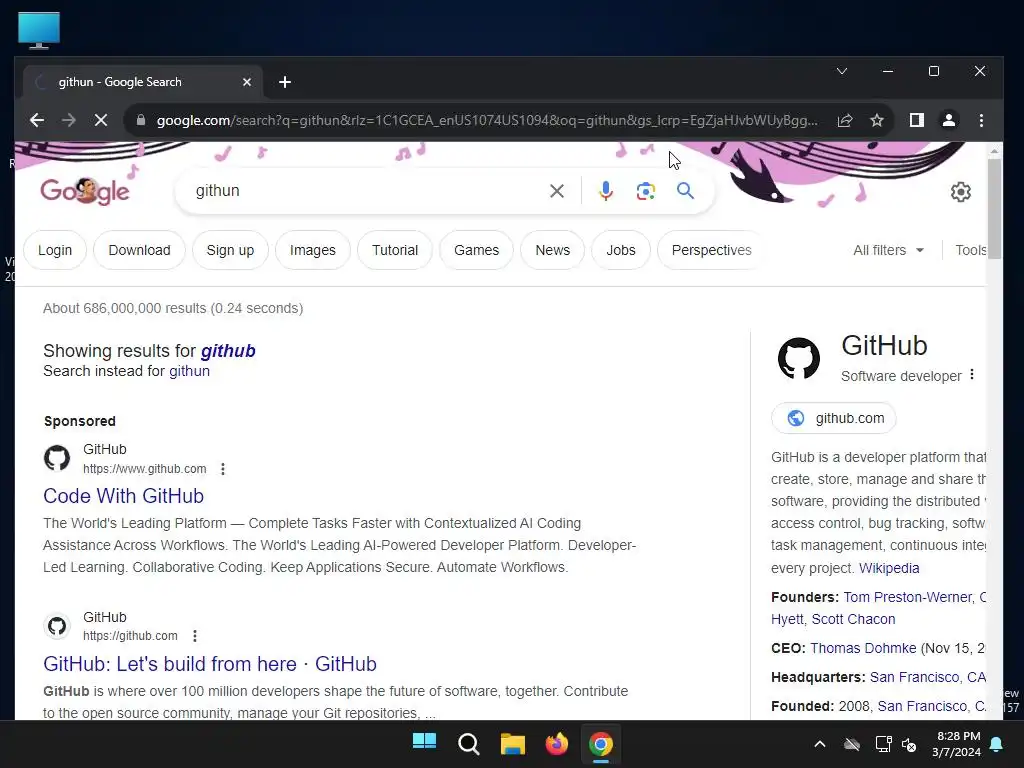Select the Perspectives filter chip
The height and width of the screenshot is (768, 1024).
(x=711, y=250)
